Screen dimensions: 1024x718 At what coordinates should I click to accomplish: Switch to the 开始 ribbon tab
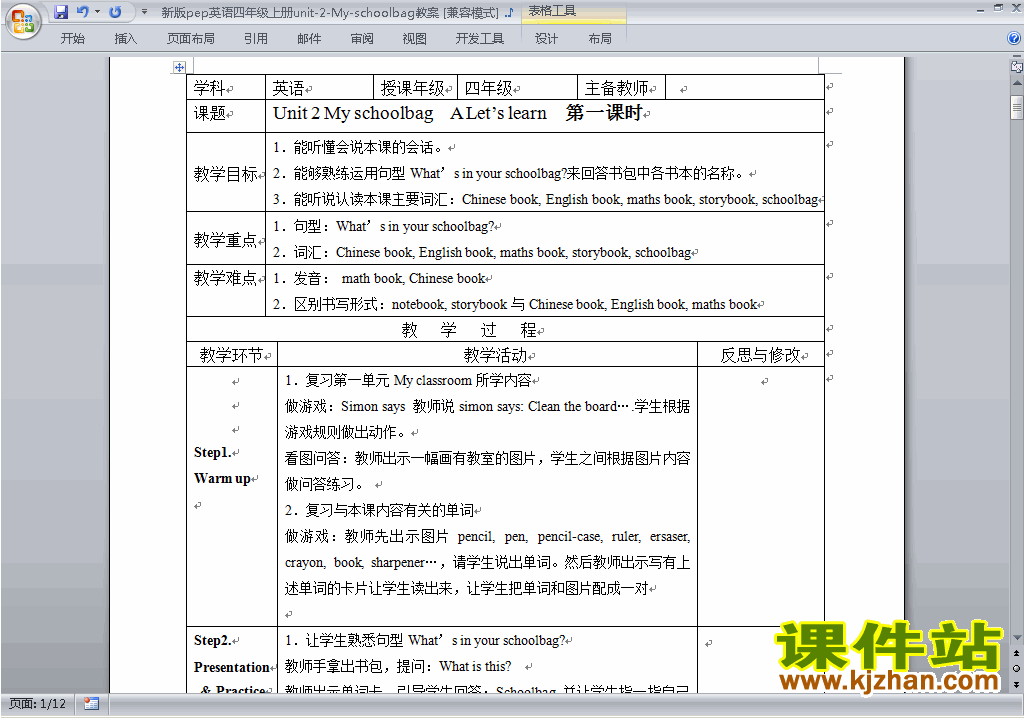pos(72,39)
